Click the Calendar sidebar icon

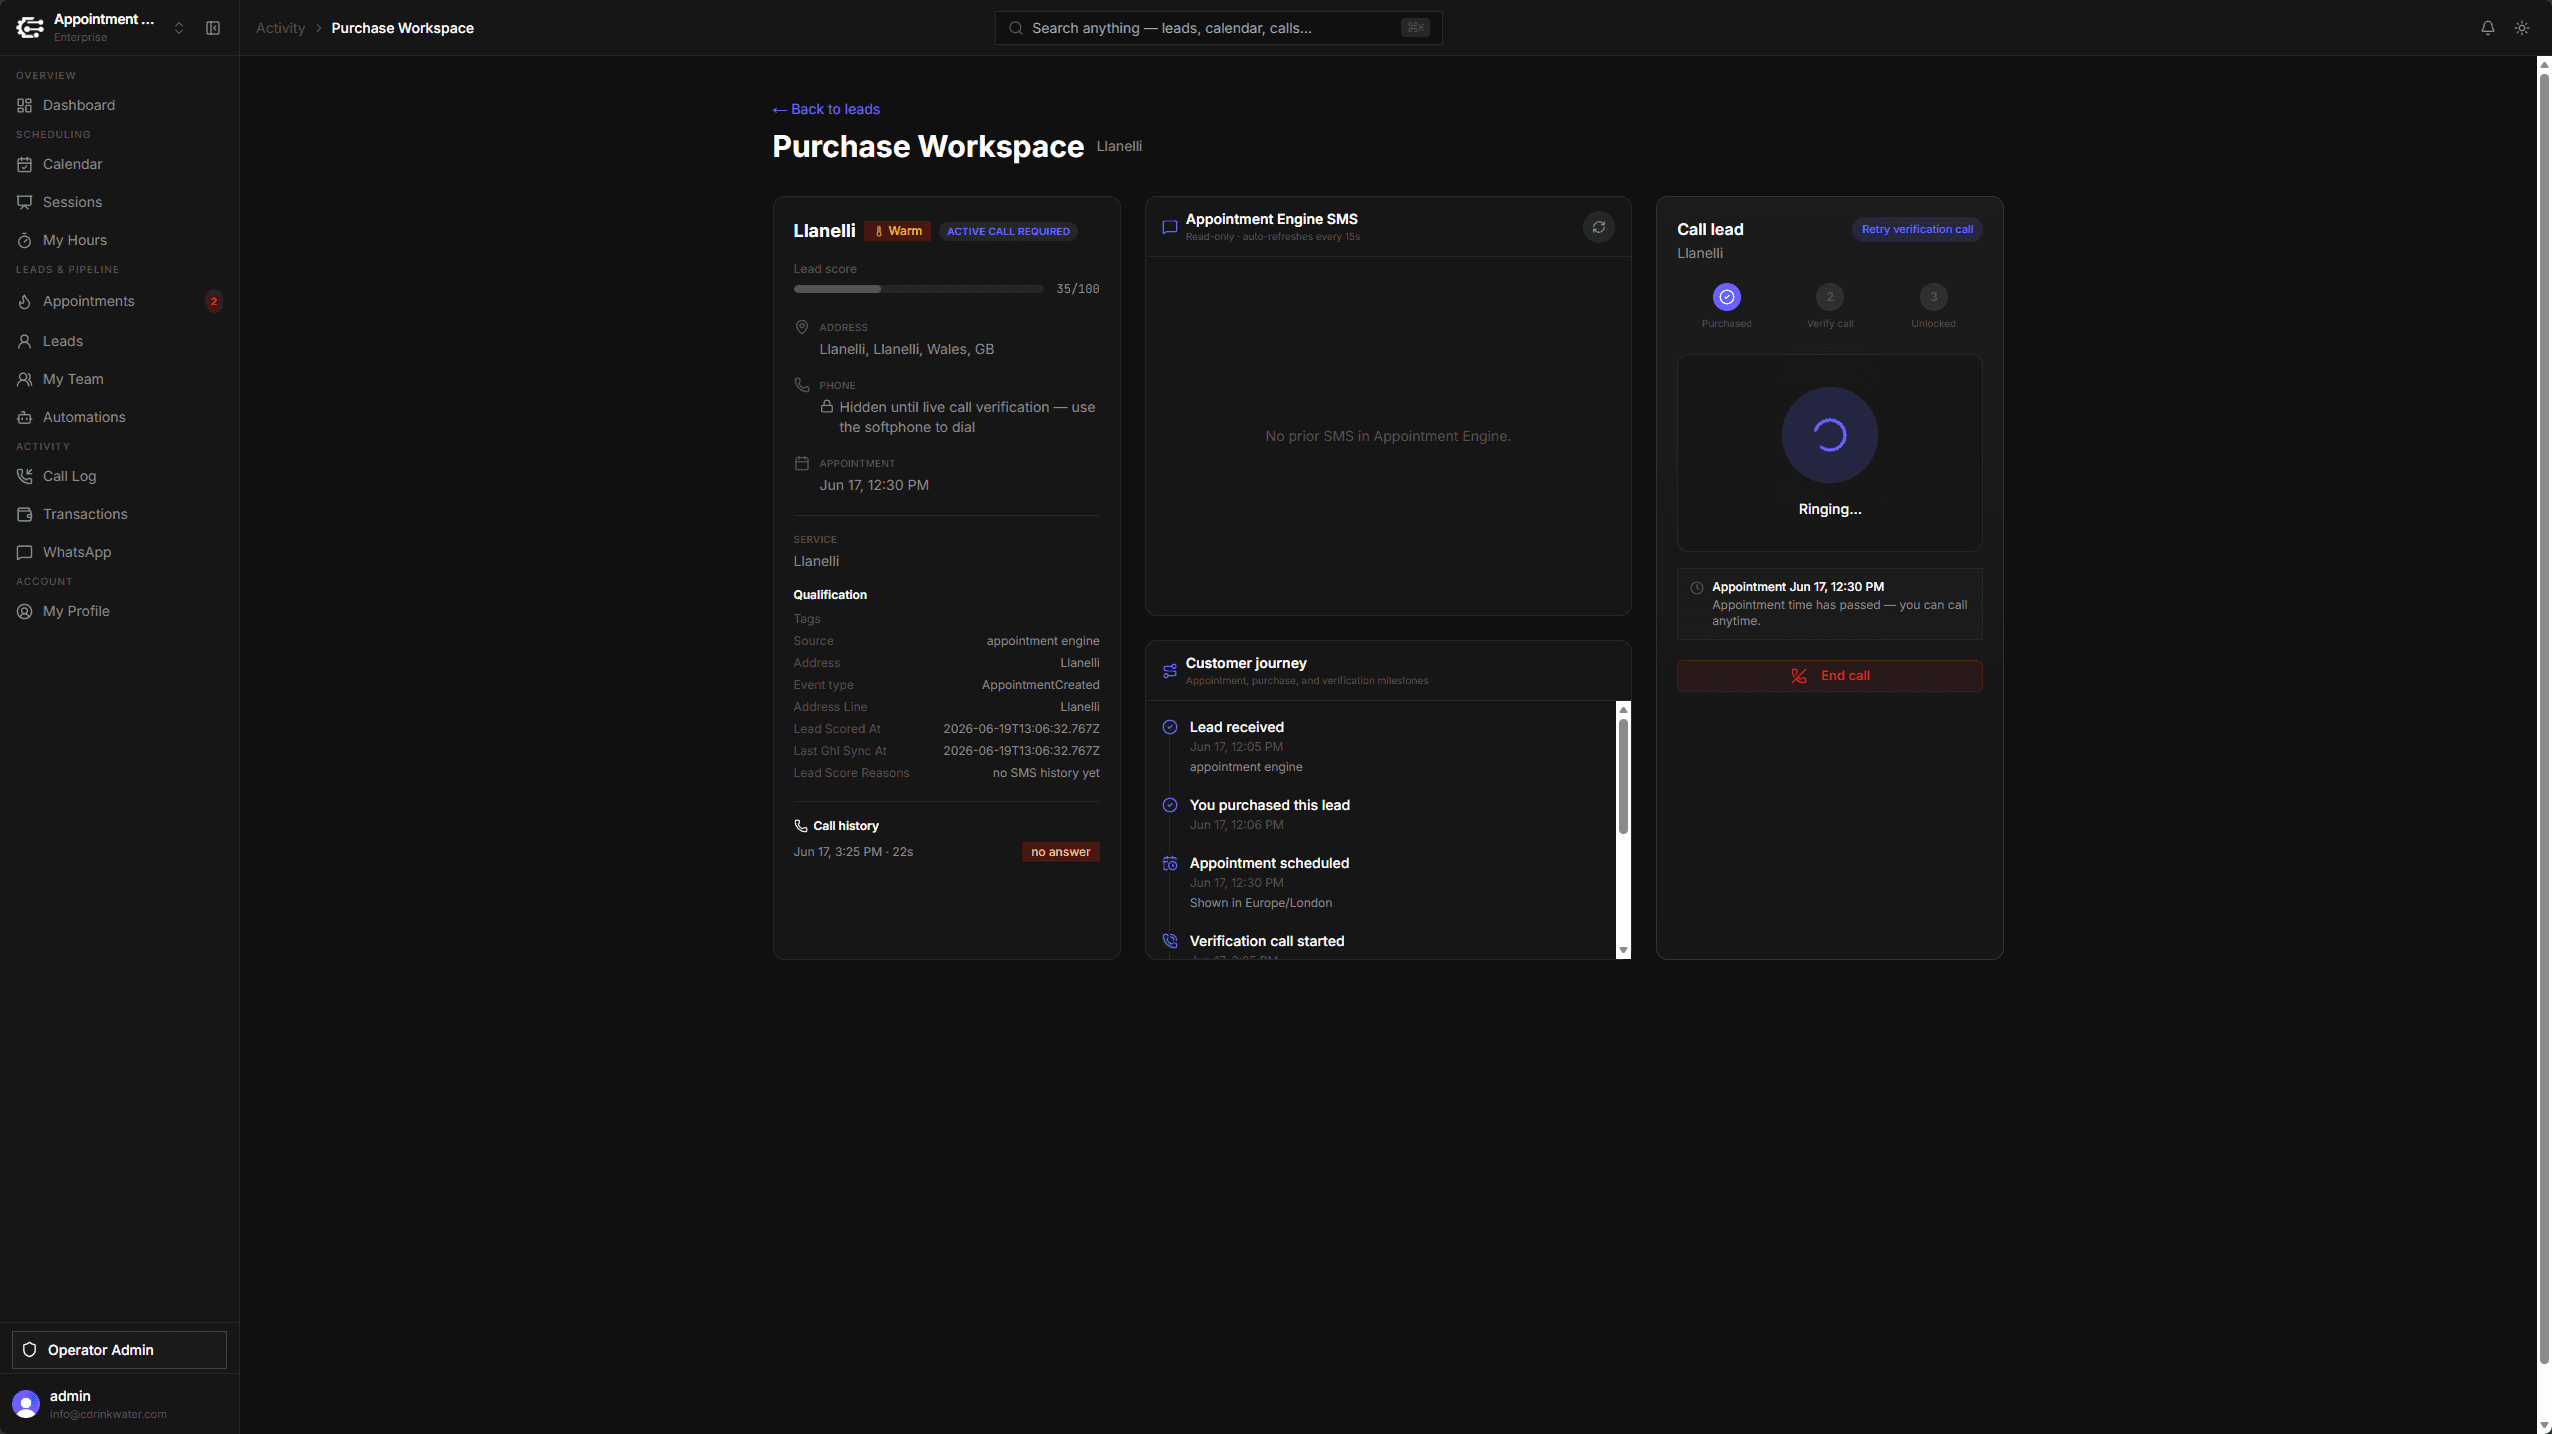click(25, 164)
